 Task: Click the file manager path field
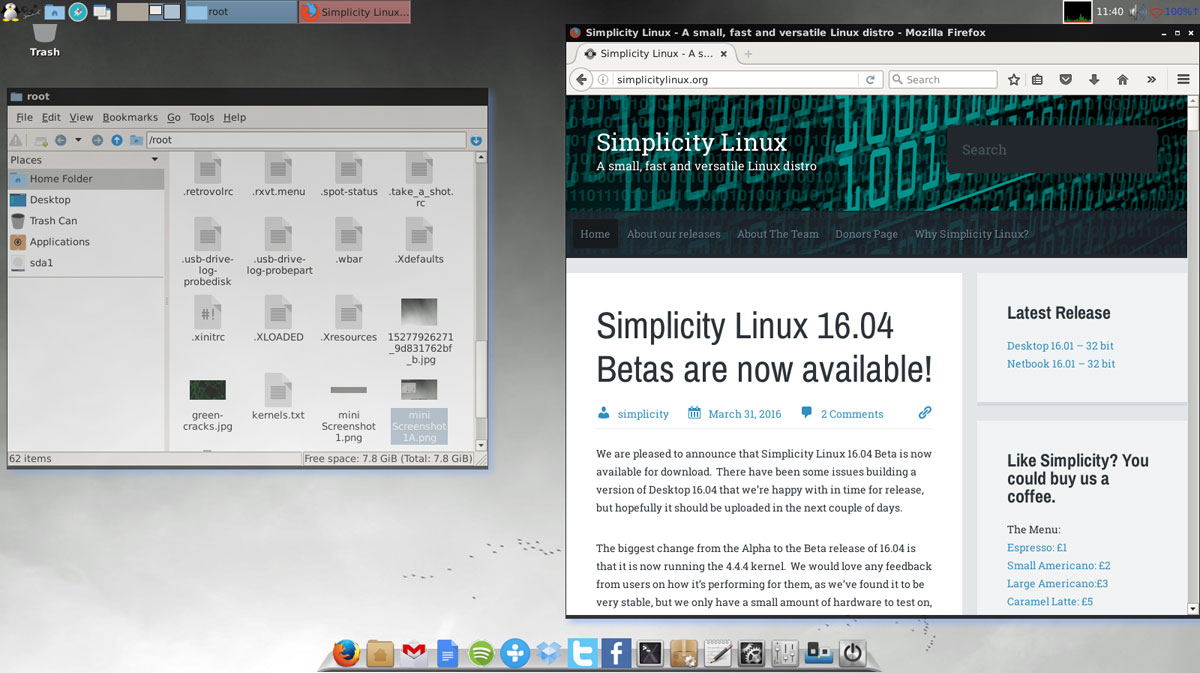point(306,140)
